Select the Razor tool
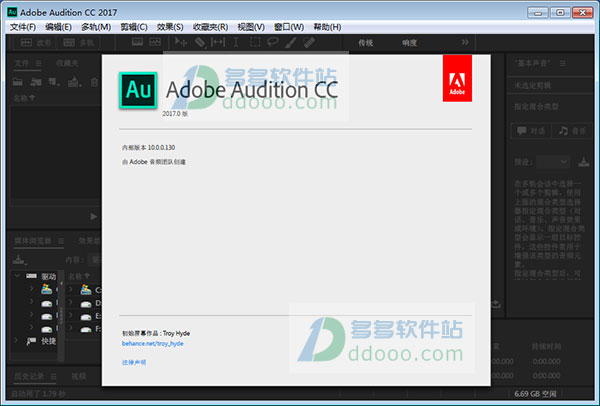Viewport: 600px width, 406px height. [200, 42]
